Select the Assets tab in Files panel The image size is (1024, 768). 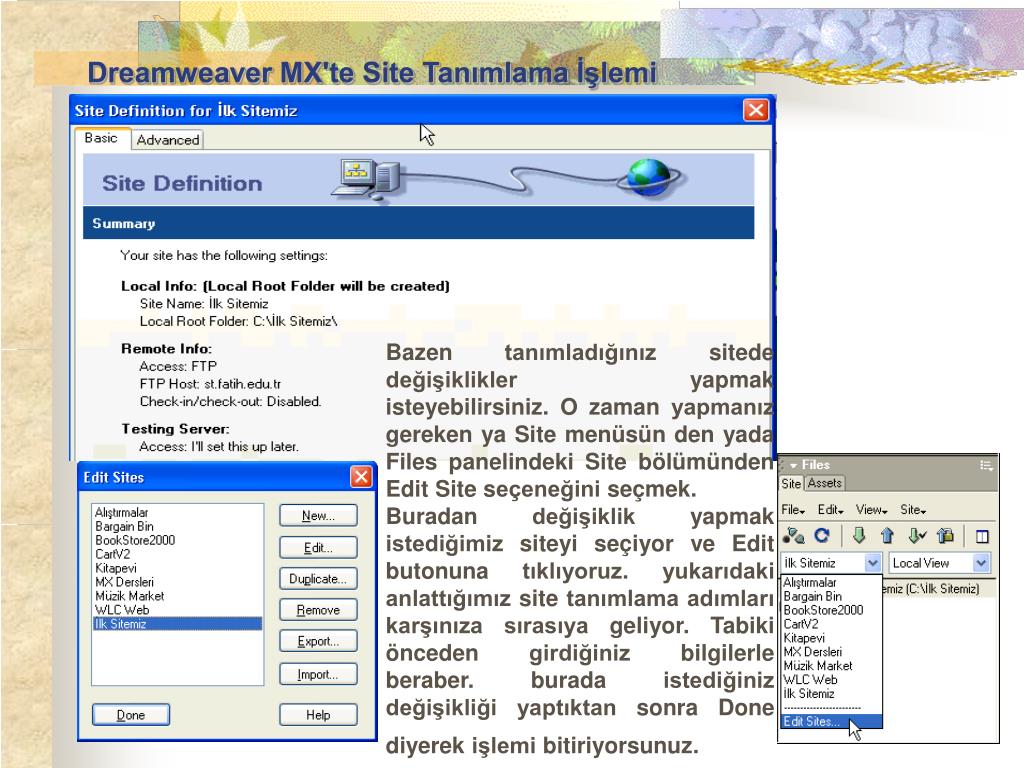(824, 483)
